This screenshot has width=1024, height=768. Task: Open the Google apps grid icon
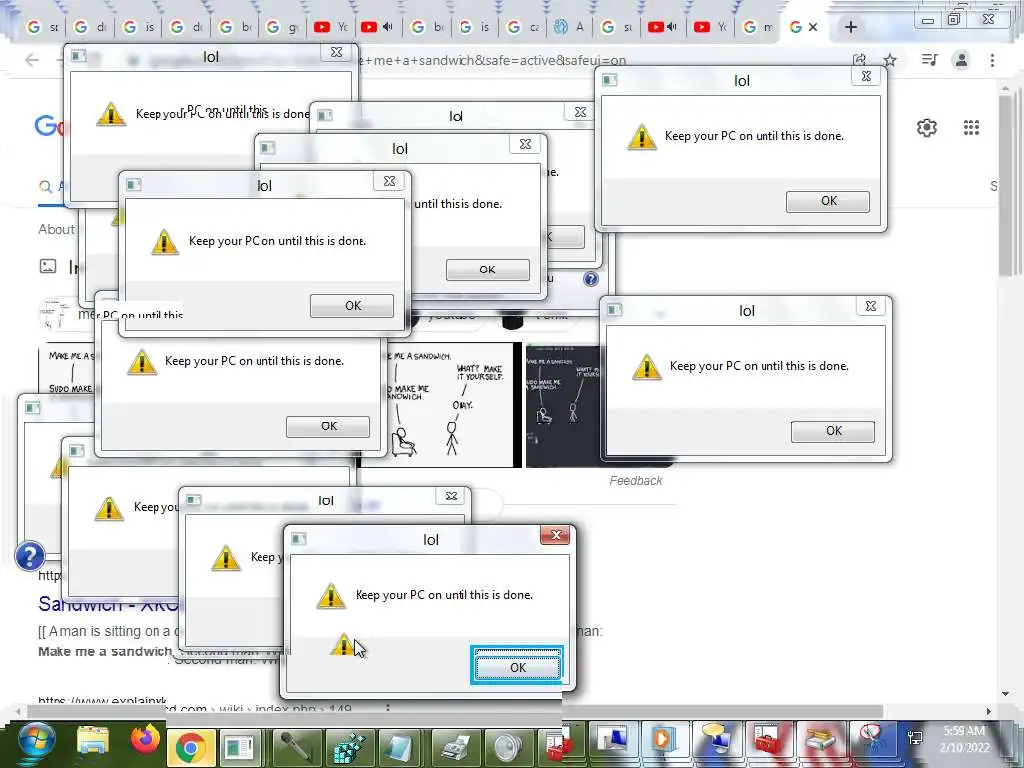pos(971,127)
